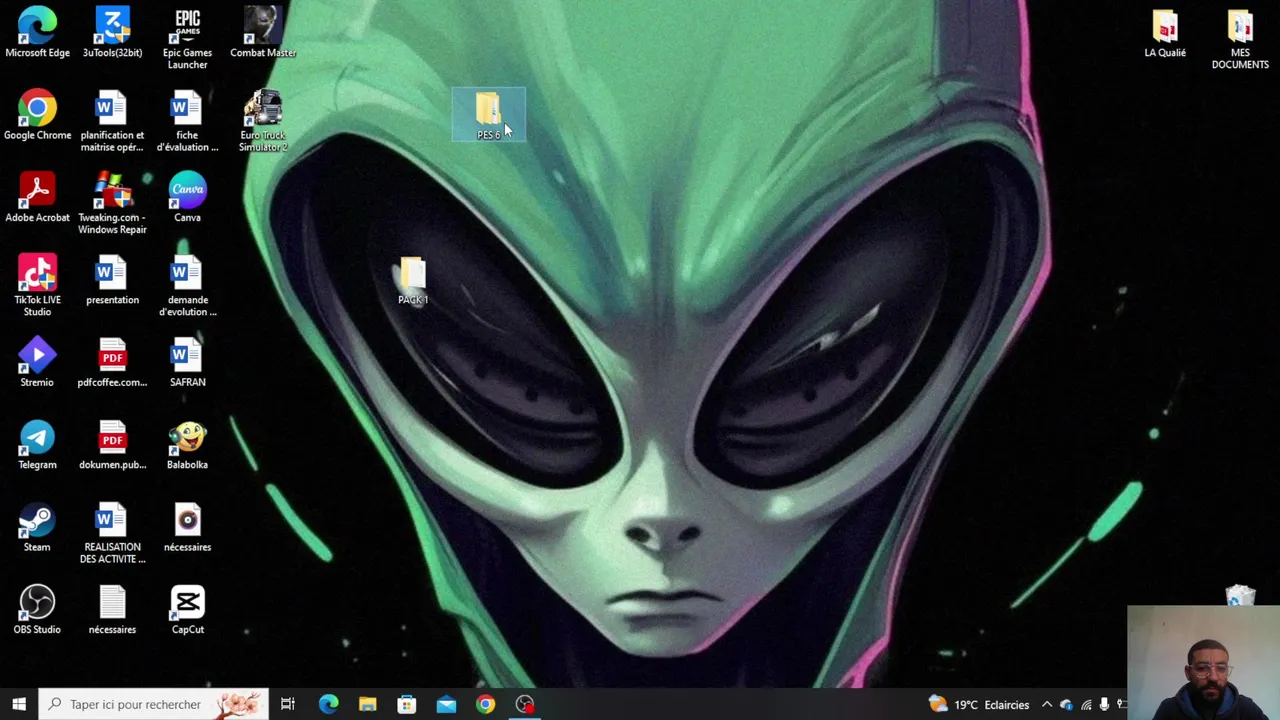This screenshot has height=720, width=1280.
Task: Select the REALISATION DES ACTIVITE document
Action: 112,533
